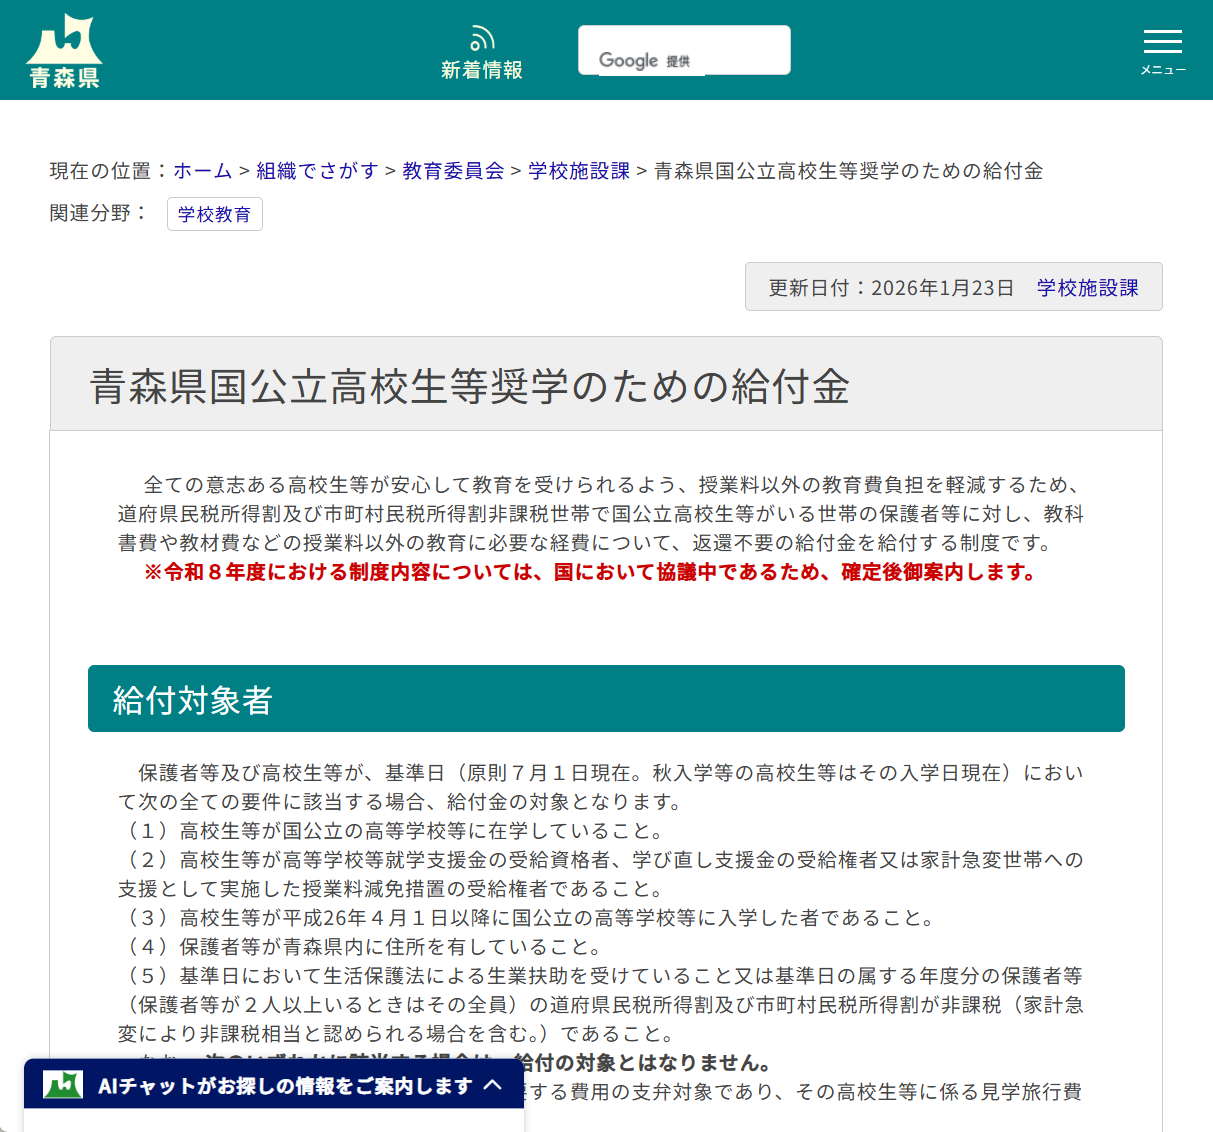Open the 教育委員会 breadcrumb link

tap(452, 171)
